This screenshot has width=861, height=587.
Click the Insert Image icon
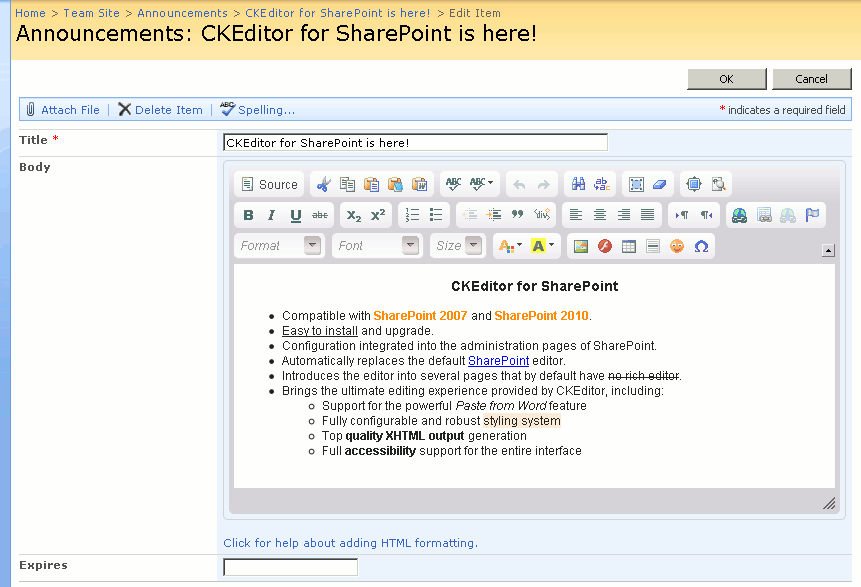[x=581, y=246]
